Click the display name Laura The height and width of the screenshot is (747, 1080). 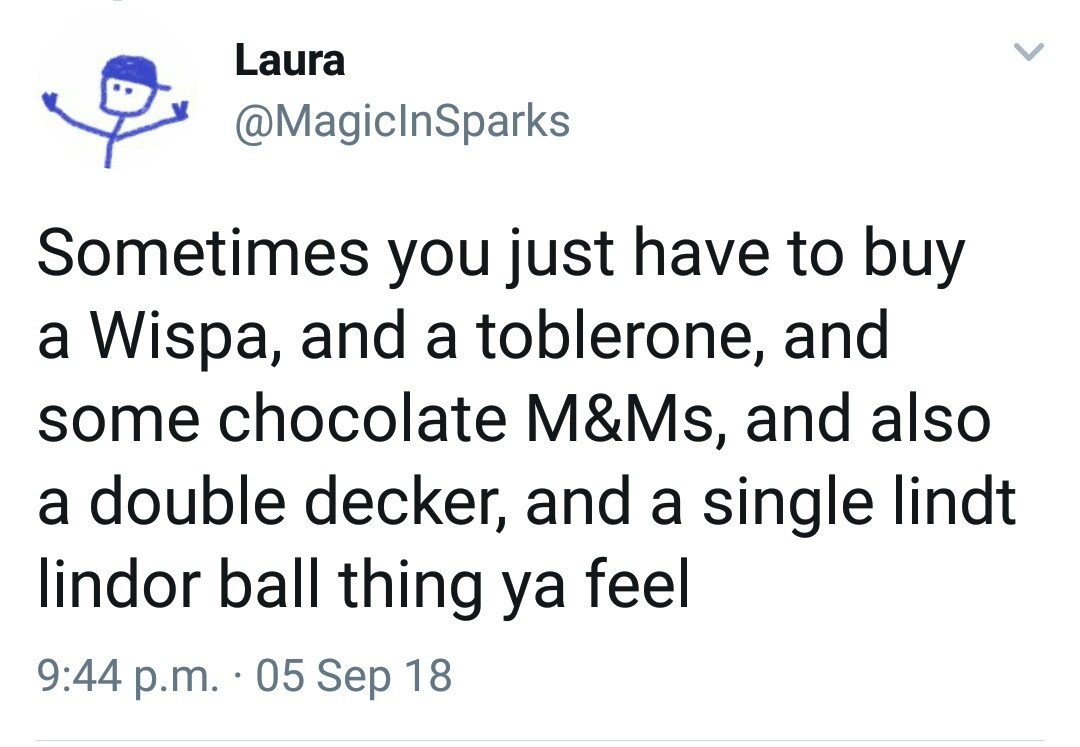pyautogui.click(x=290, y=61)
